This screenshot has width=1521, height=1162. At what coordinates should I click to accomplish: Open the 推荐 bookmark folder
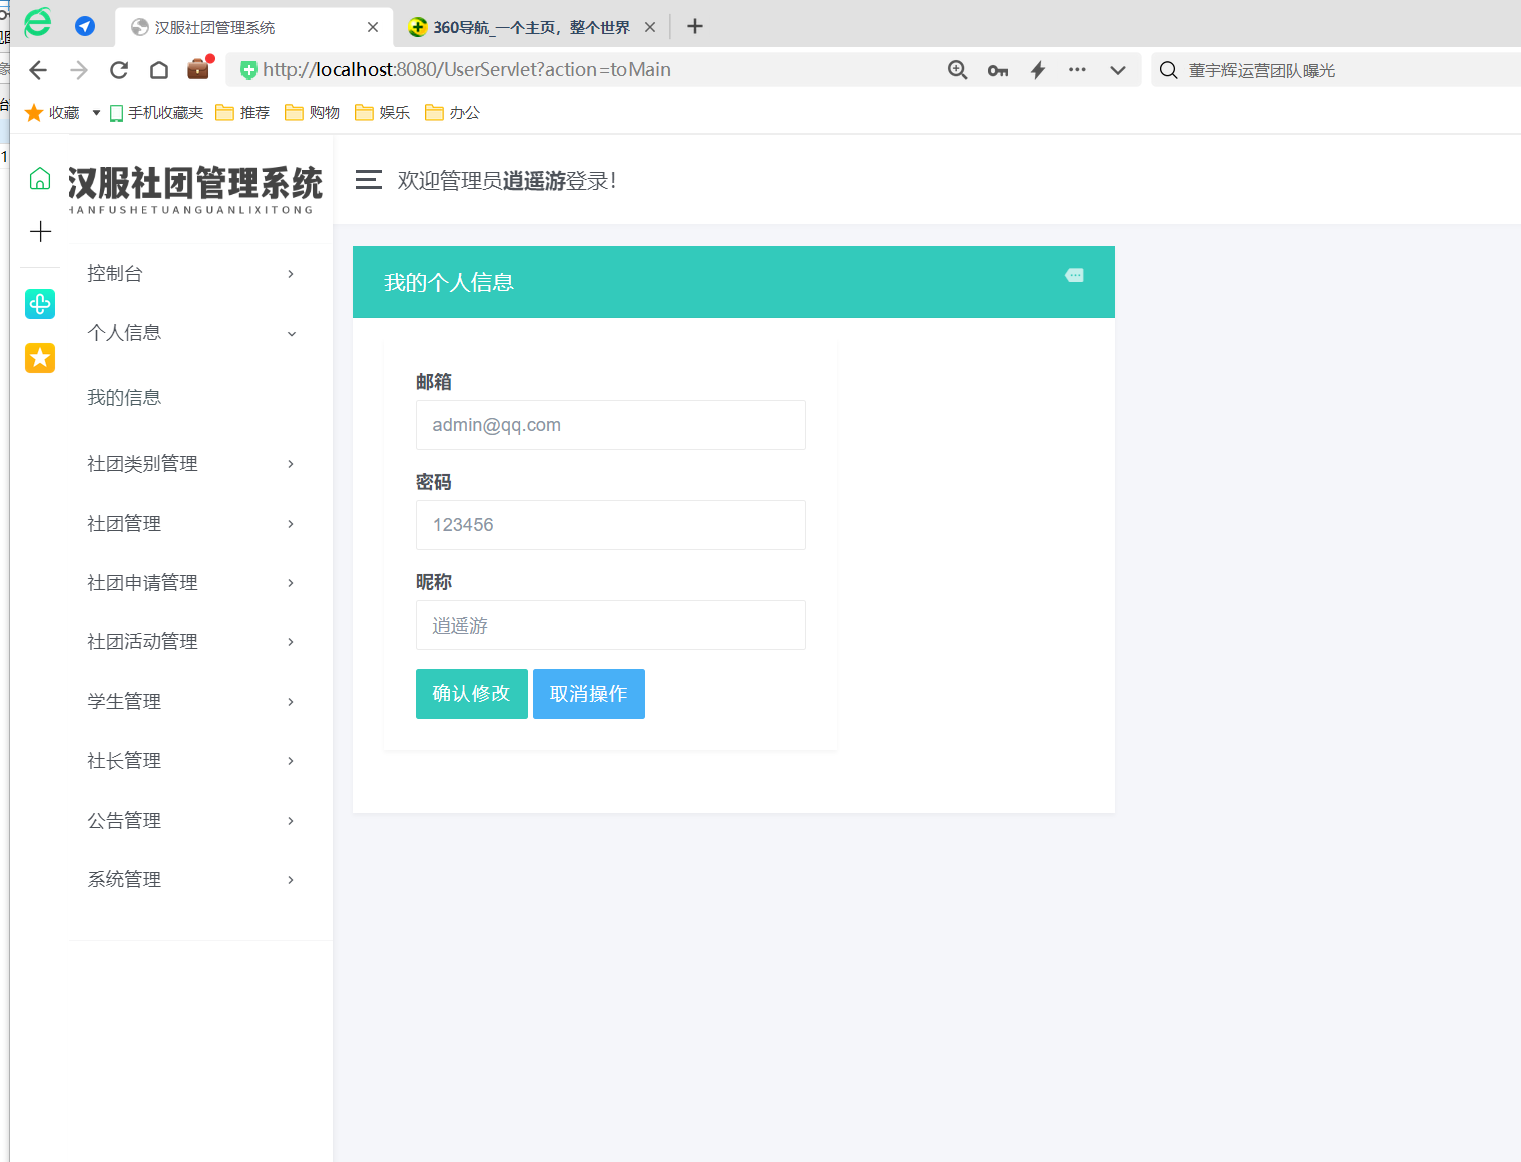pos(243,113)
